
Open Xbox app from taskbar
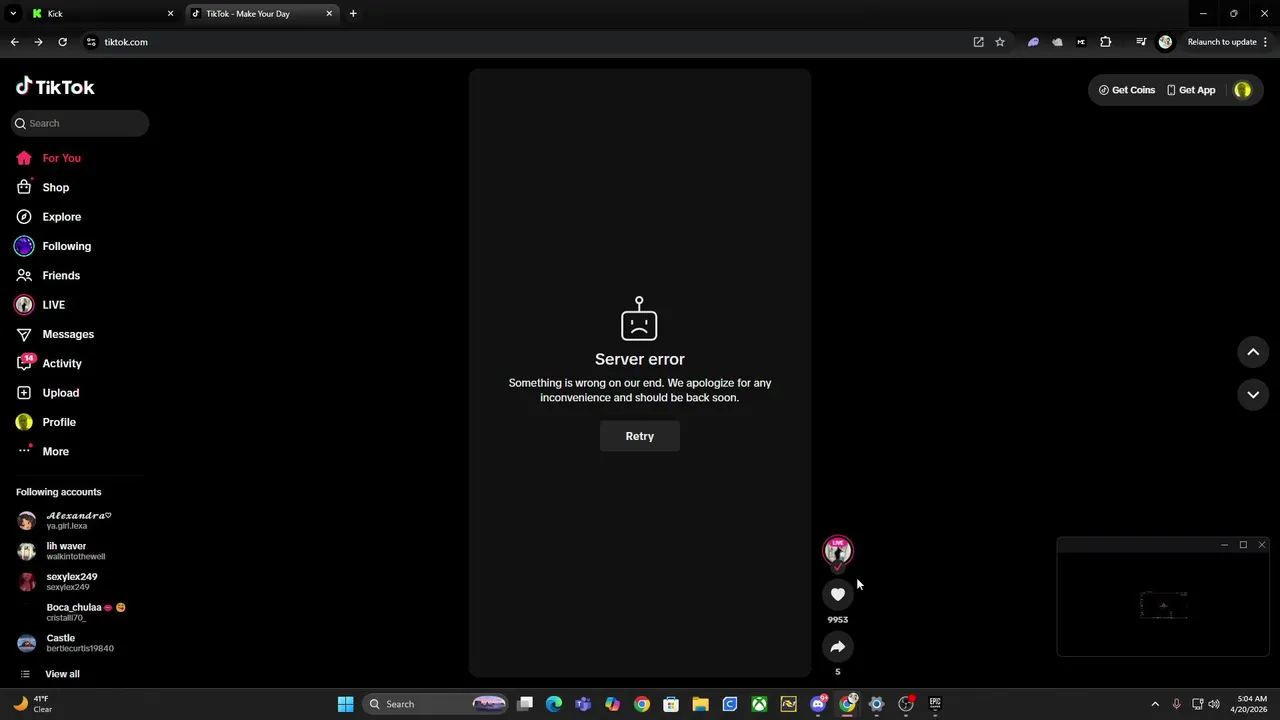759,704
